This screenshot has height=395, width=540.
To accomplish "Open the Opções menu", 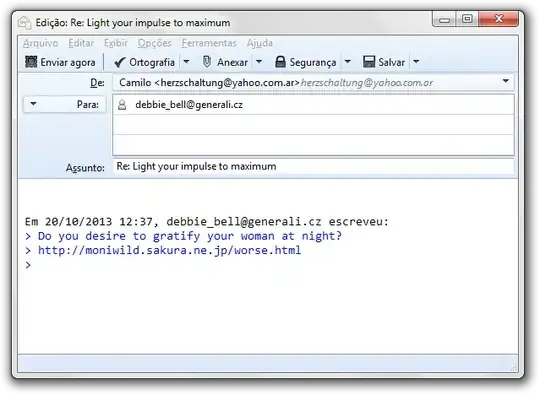I will click(x=155, y=43).
